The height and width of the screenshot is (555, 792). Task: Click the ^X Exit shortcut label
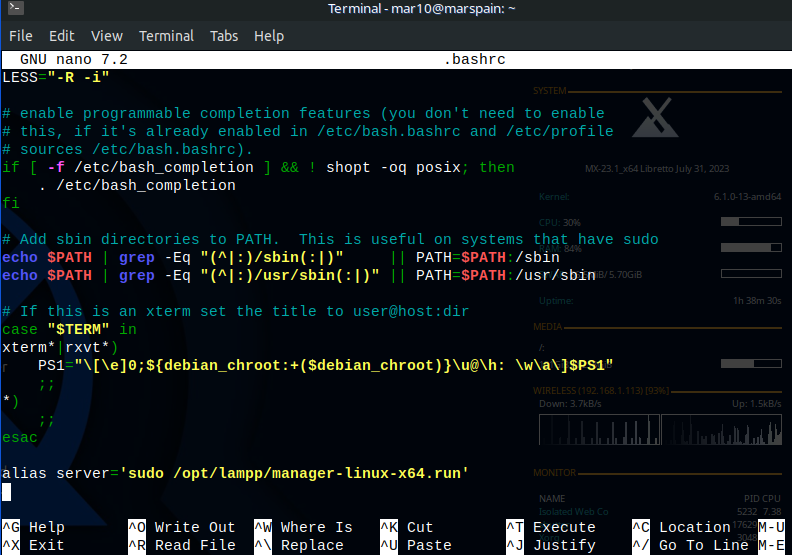click(34, 545)
